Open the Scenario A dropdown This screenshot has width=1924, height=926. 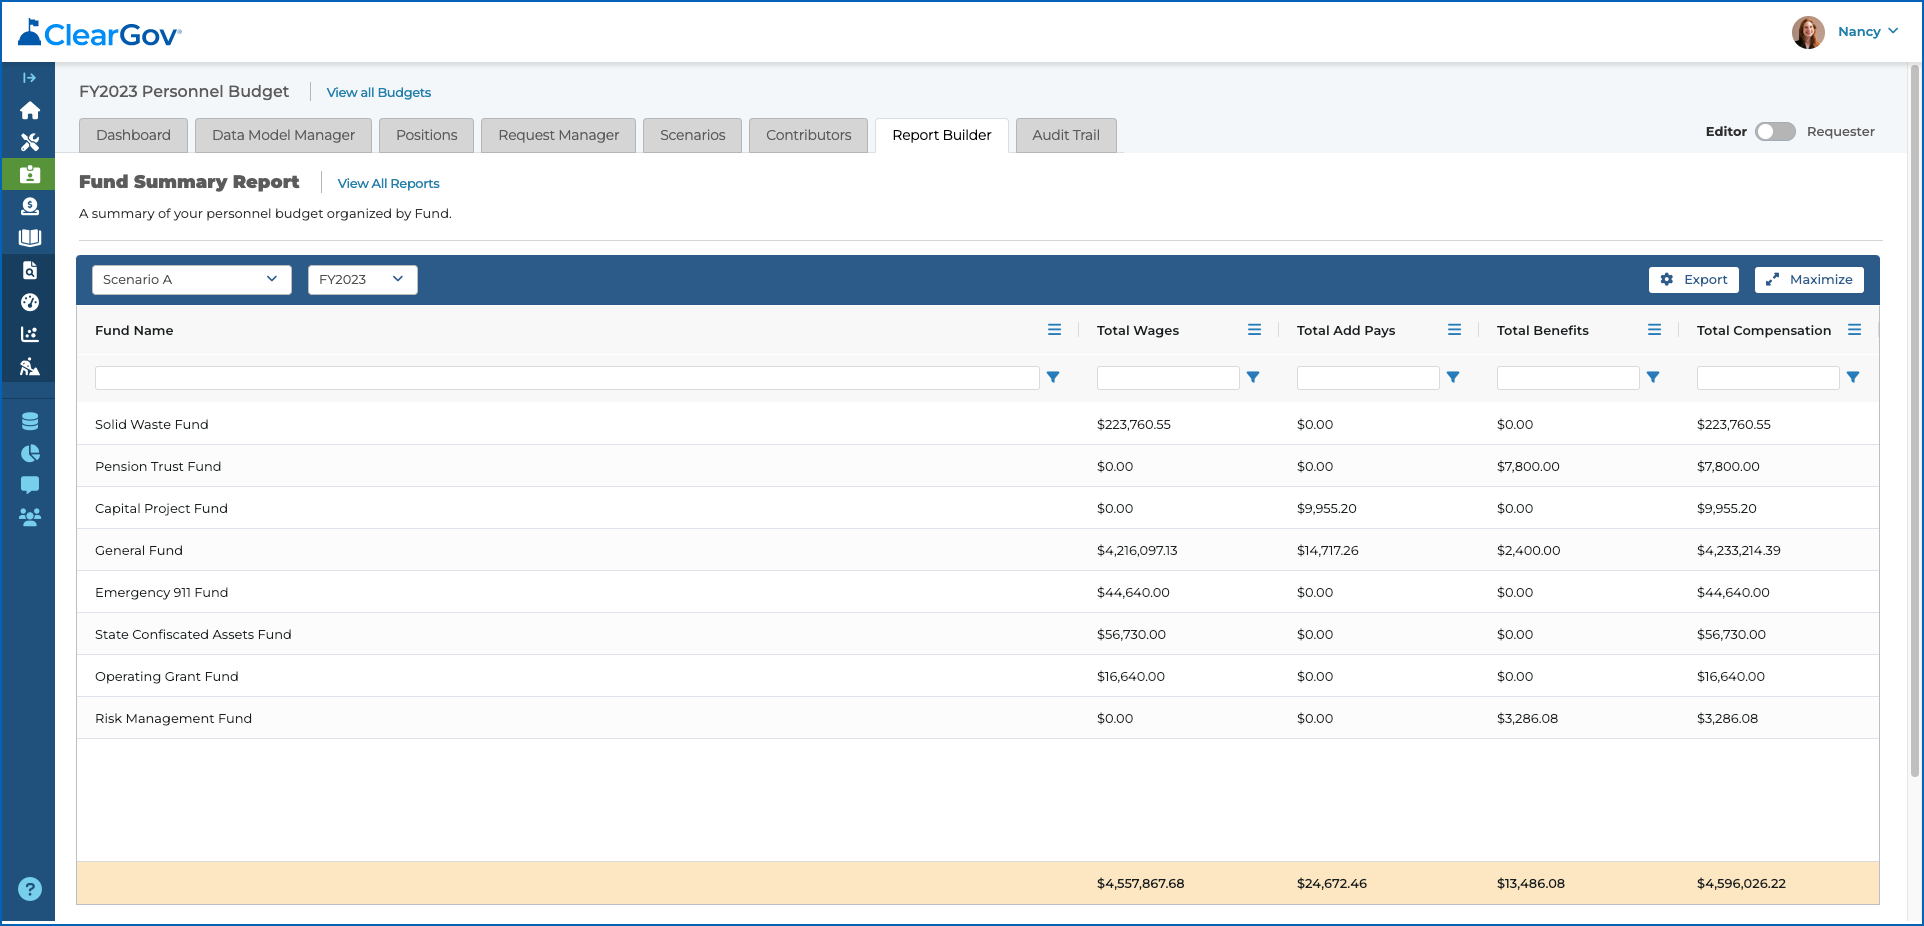192,280
